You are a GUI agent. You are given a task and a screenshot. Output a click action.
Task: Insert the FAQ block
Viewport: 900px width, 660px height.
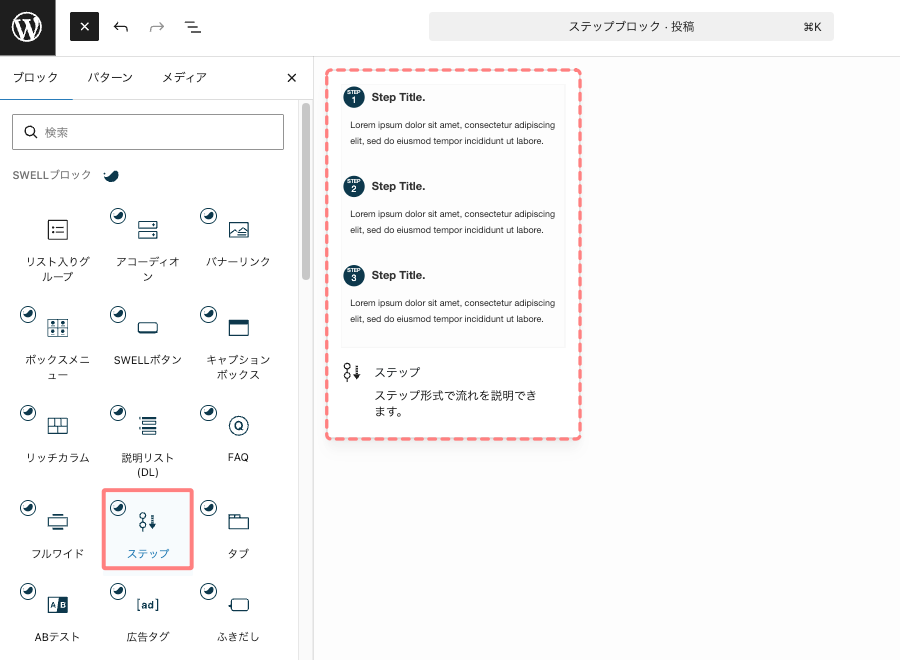coord(237,424)
